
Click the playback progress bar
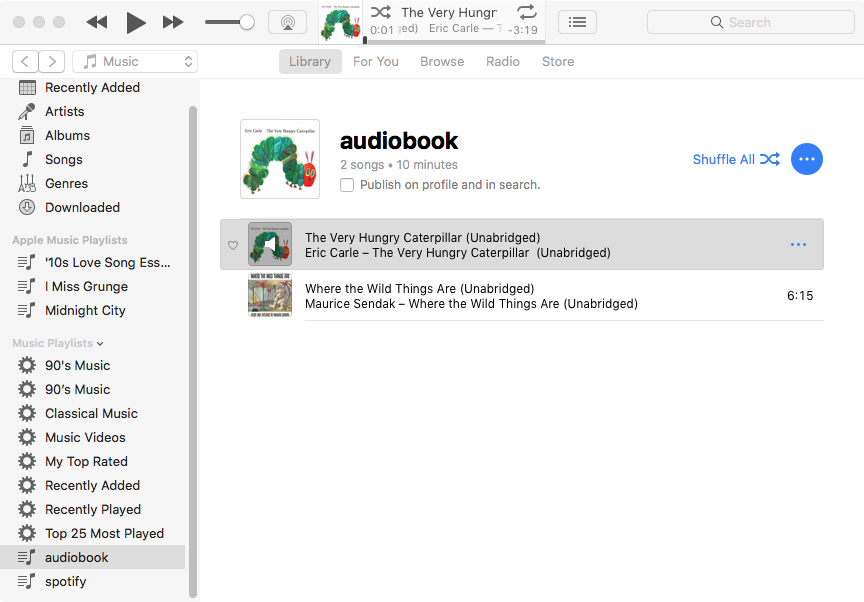pos(455,41)
